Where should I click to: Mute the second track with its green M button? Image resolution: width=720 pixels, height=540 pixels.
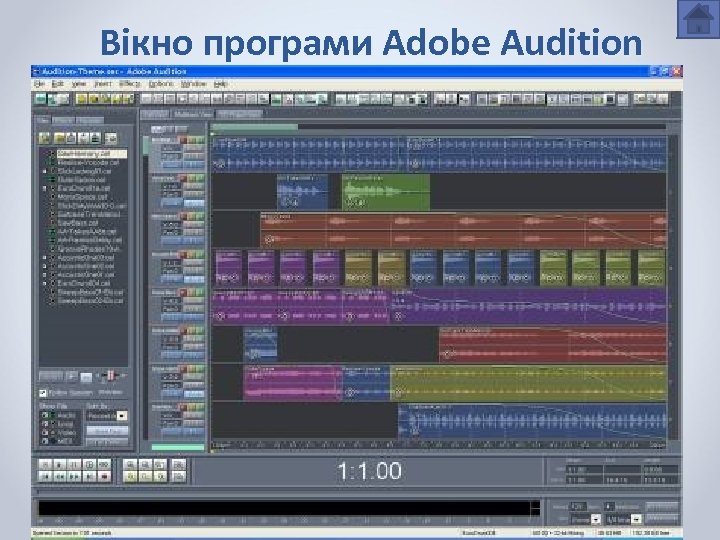200,178
